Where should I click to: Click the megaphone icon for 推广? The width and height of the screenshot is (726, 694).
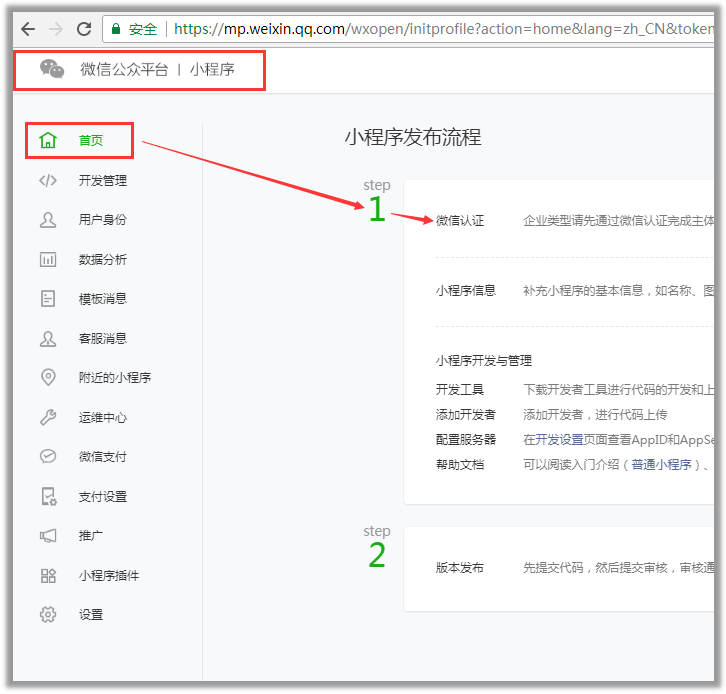click(x=48, y=536)
